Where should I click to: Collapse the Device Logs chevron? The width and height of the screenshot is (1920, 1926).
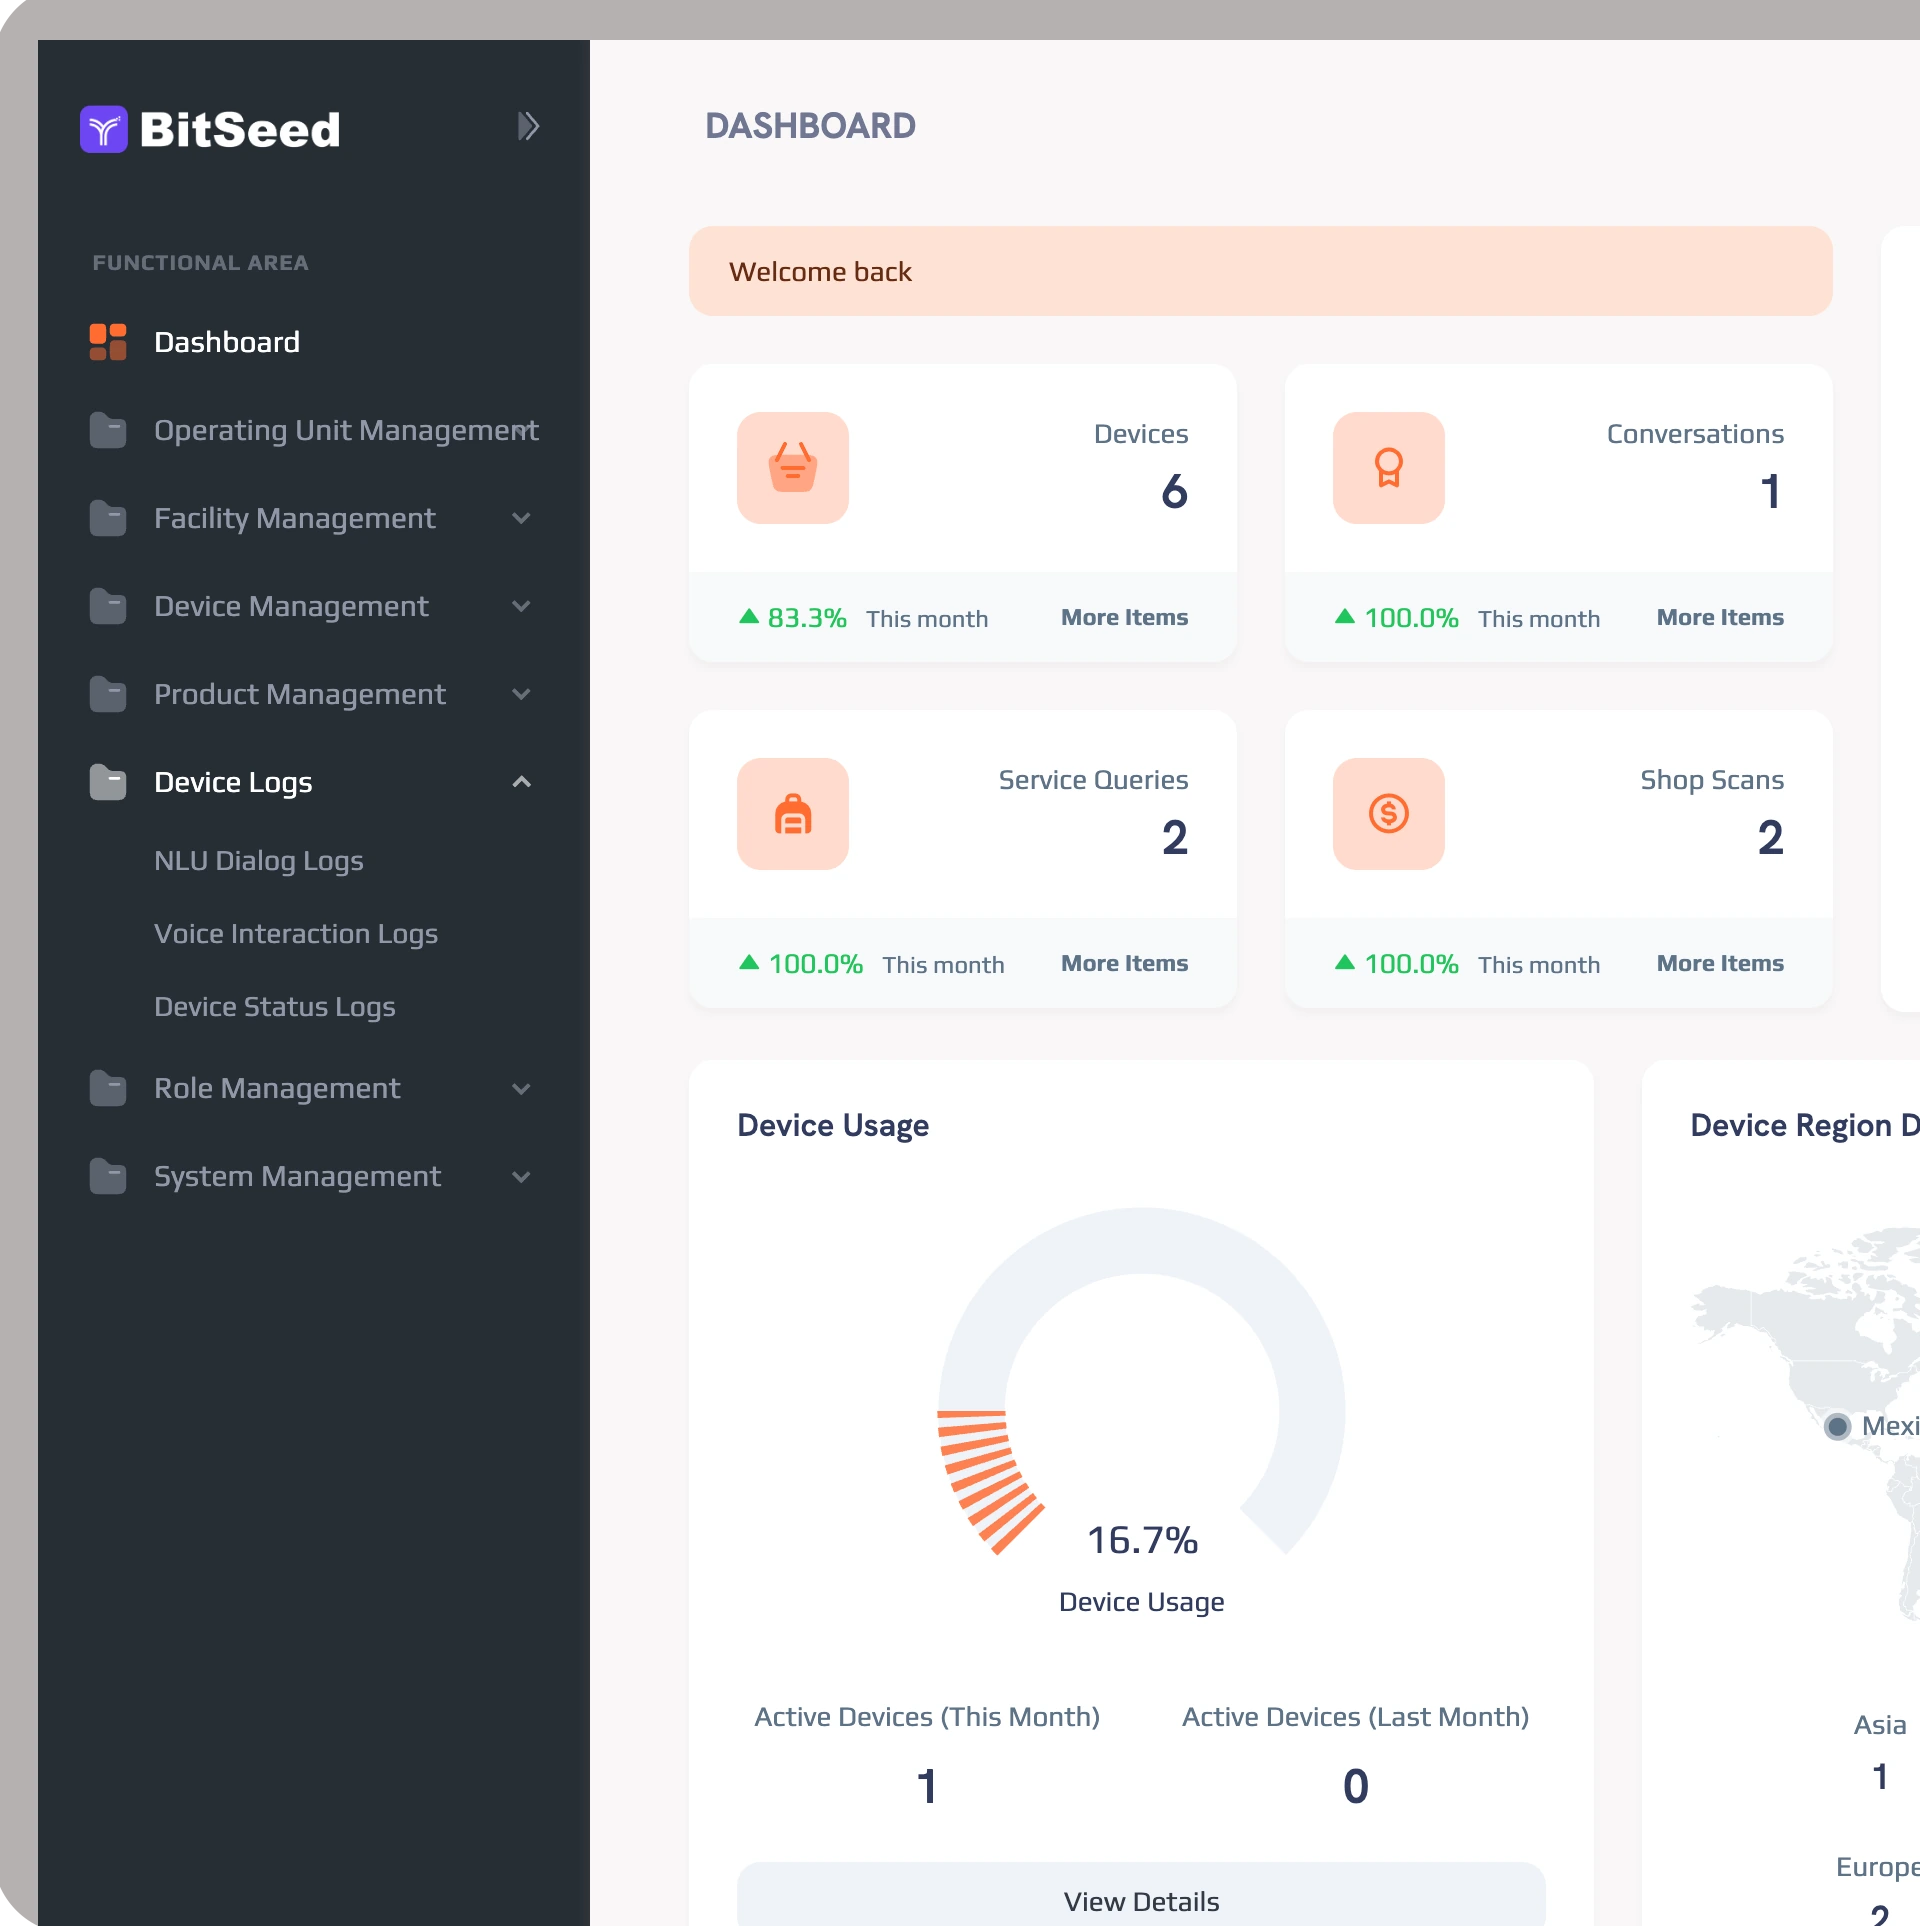pyautogui.click(x=521, y=782)
